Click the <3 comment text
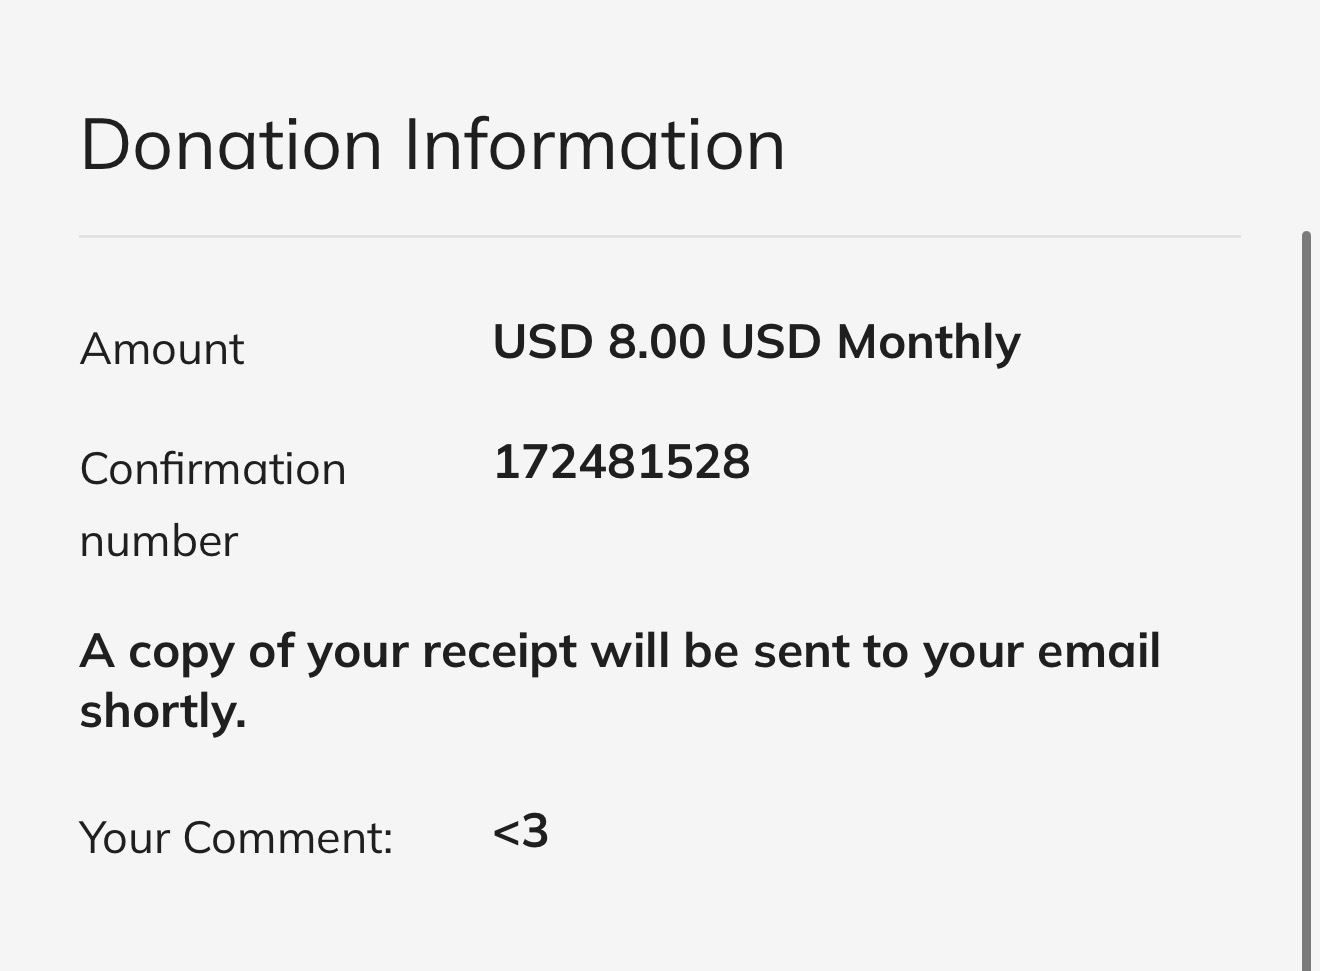This screenshot has width=1320, height=971. pyautogui.click(x=520, y=831)
